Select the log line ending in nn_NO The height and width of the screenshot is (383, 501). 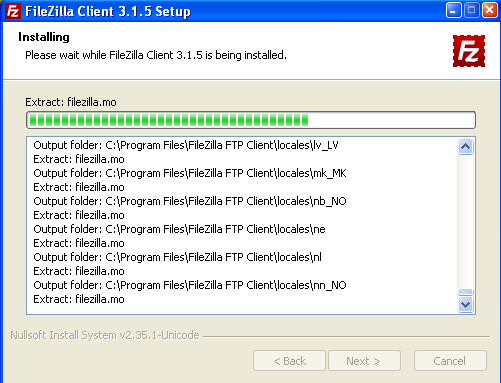pyautogui.click(x=190, y=285)
